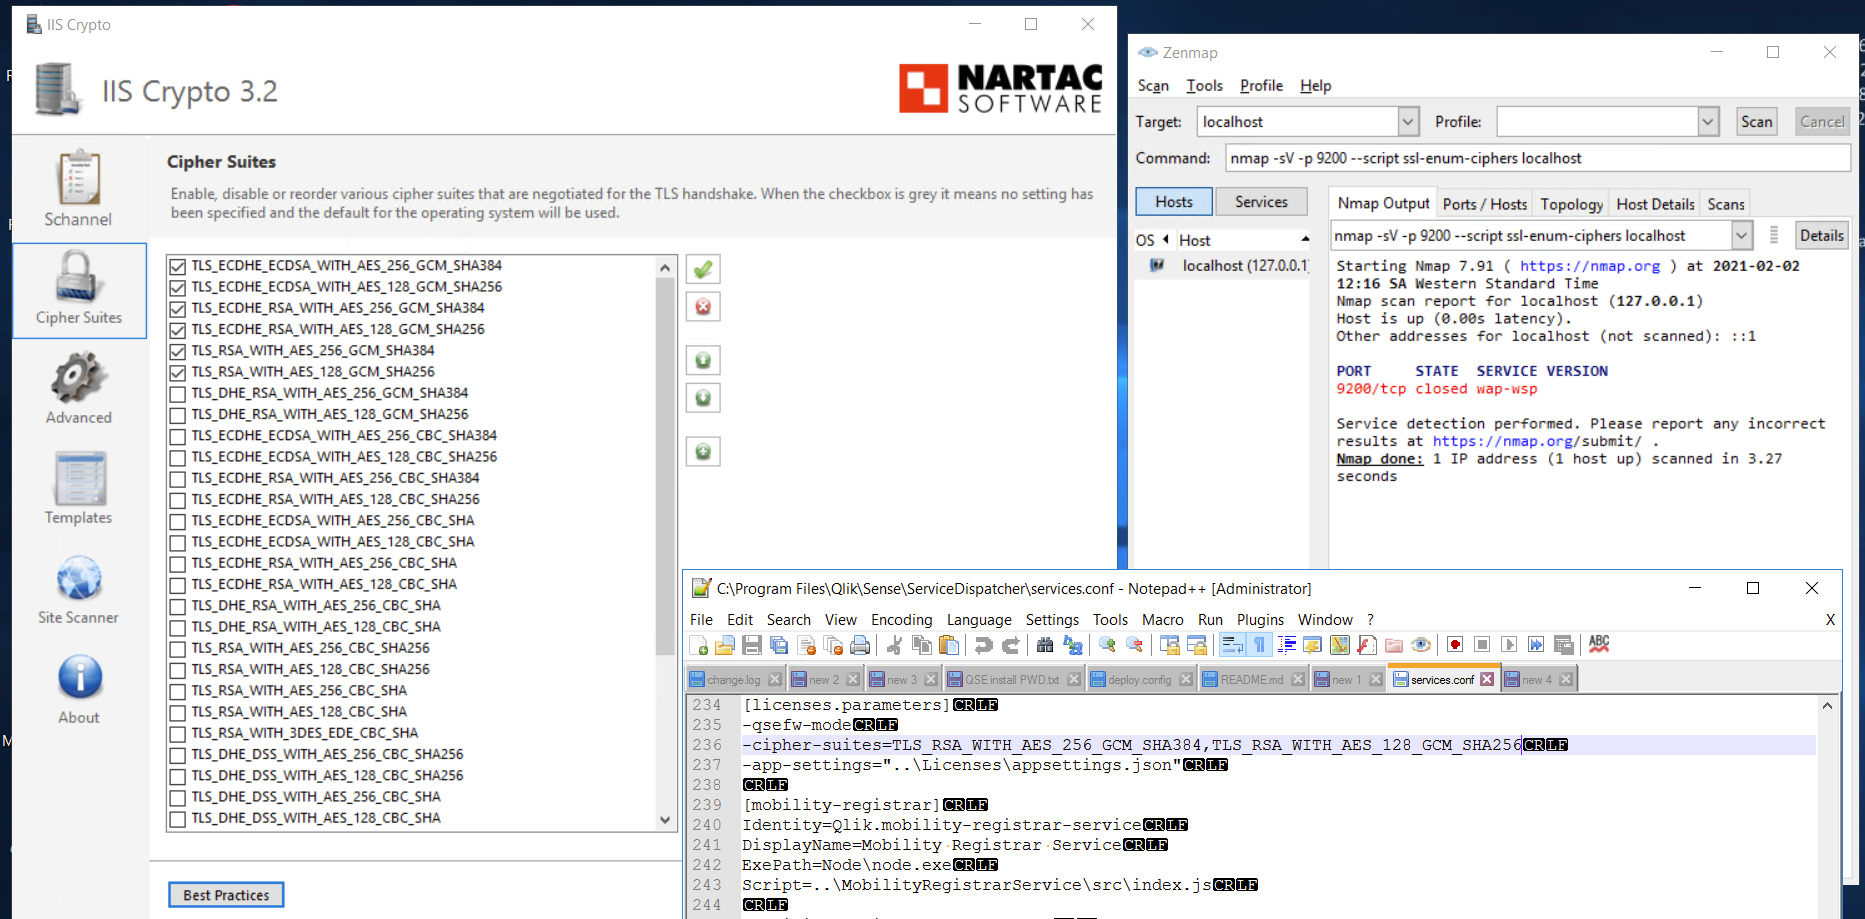Screen dimensions: 1865x919
Task: Enable TLS_DHE_RSA_WITH_AES_256_GCM_SHA384 cipher suite
Action: pos(177,393)
